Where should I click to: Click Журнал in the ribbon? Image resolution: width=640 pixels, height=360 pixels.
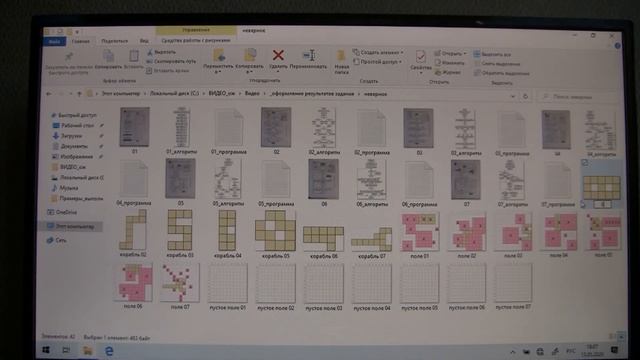coord(448,72)
